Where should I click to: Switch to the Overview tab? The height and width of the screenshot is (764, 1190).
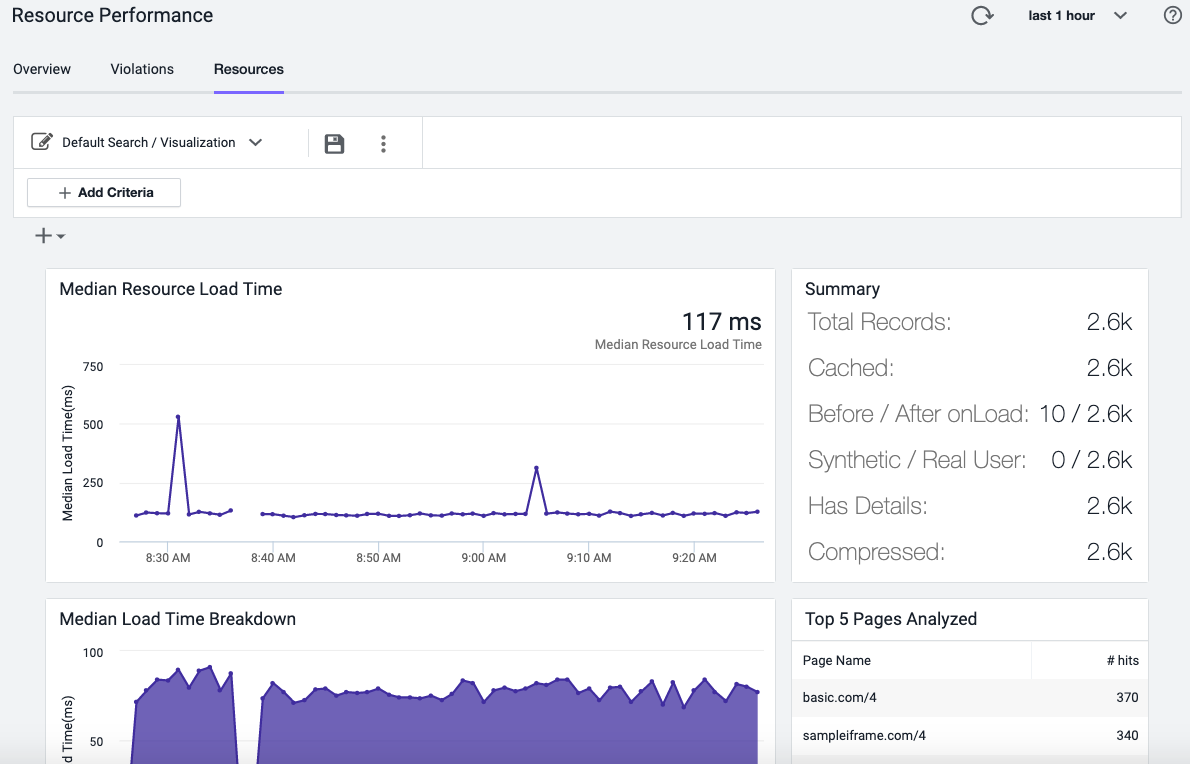click(42, 69)
